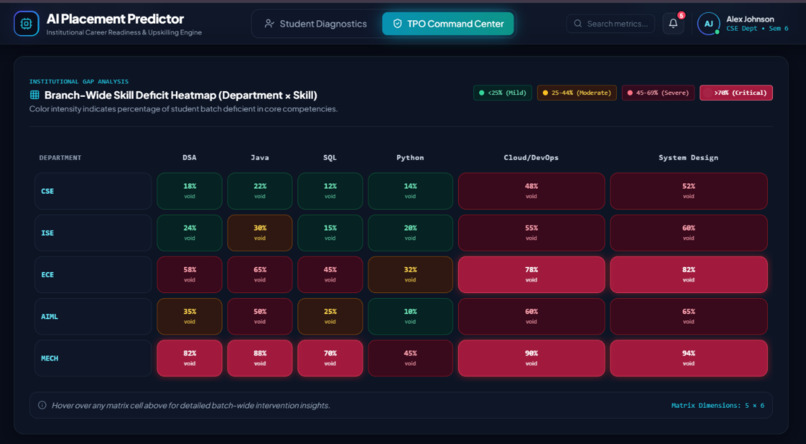
Task: Click the Cloud/DevOps column header
Action: (531, 158)
